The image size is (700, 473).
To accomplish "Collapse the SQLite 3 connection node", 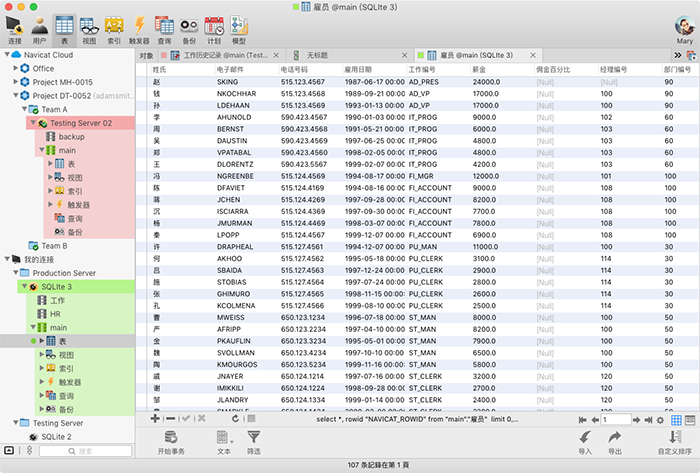I will pos(24,286).
